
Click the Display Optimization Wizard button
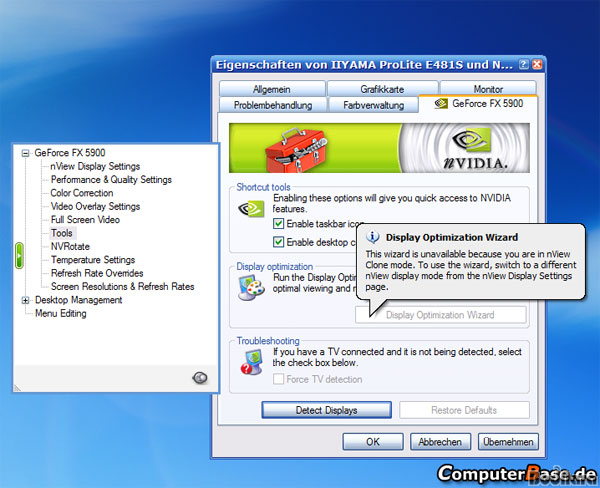440,315
